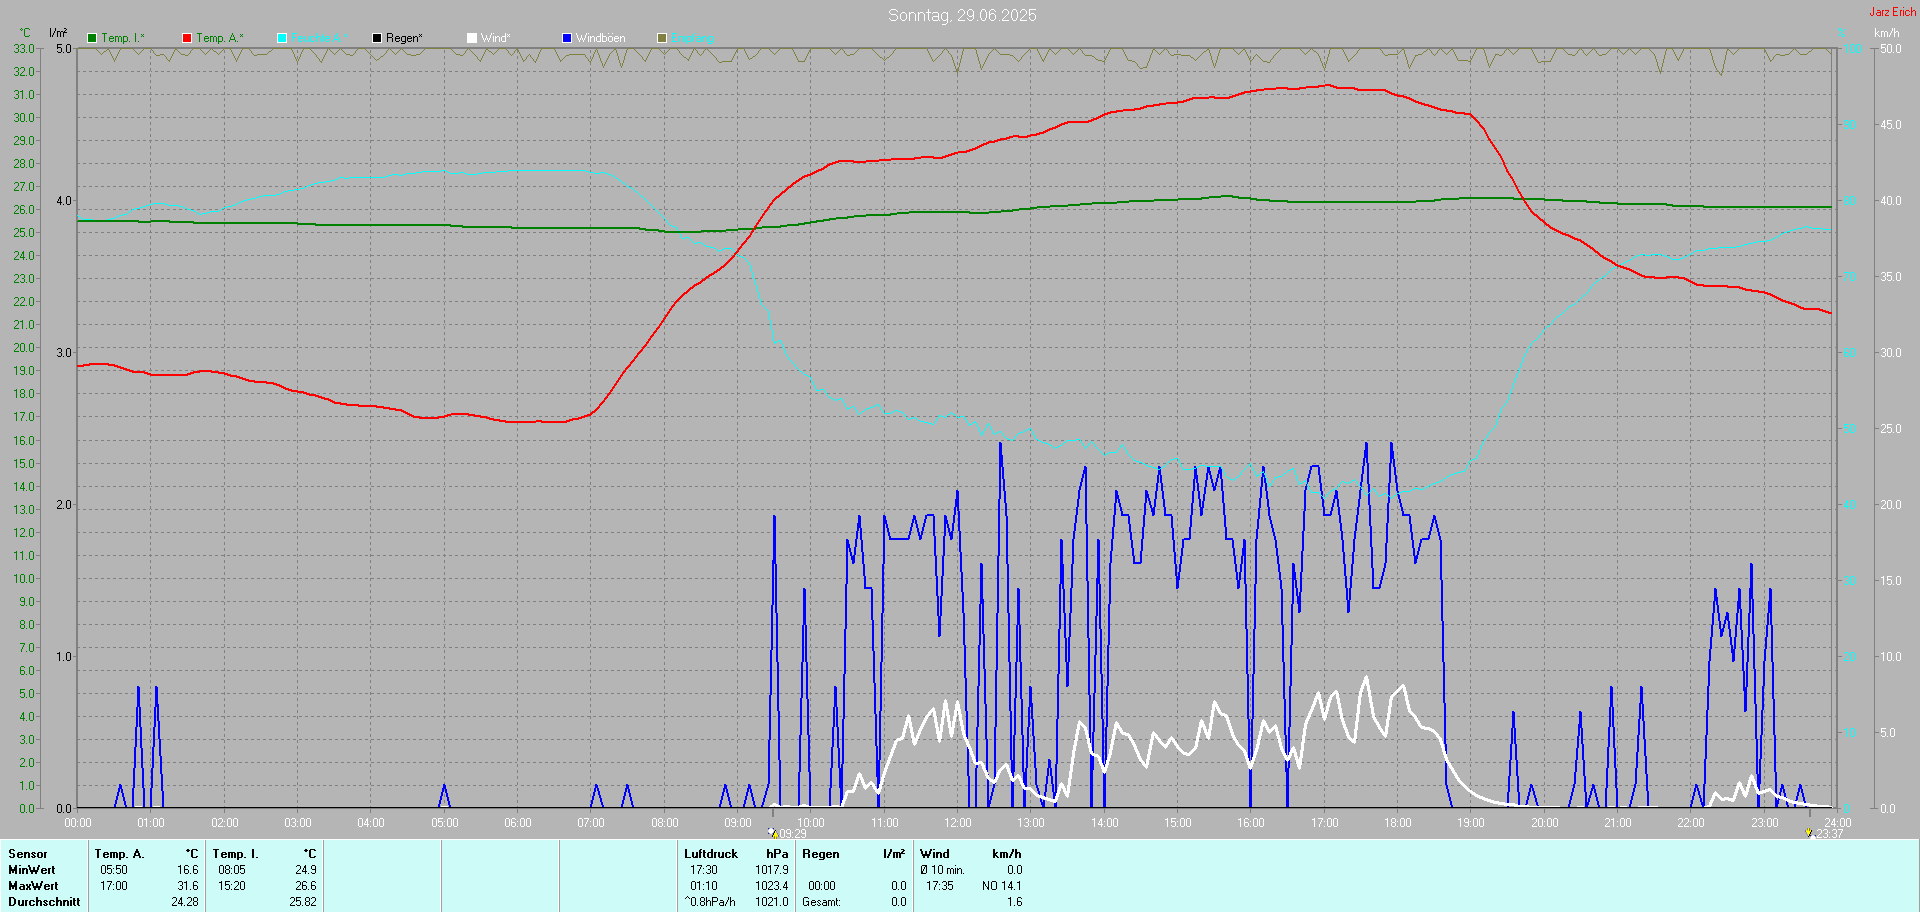Click the 'MinWert' row header
Image resolution: width=1920 pixels, height=912 pixels.
[x=32, y=870]
